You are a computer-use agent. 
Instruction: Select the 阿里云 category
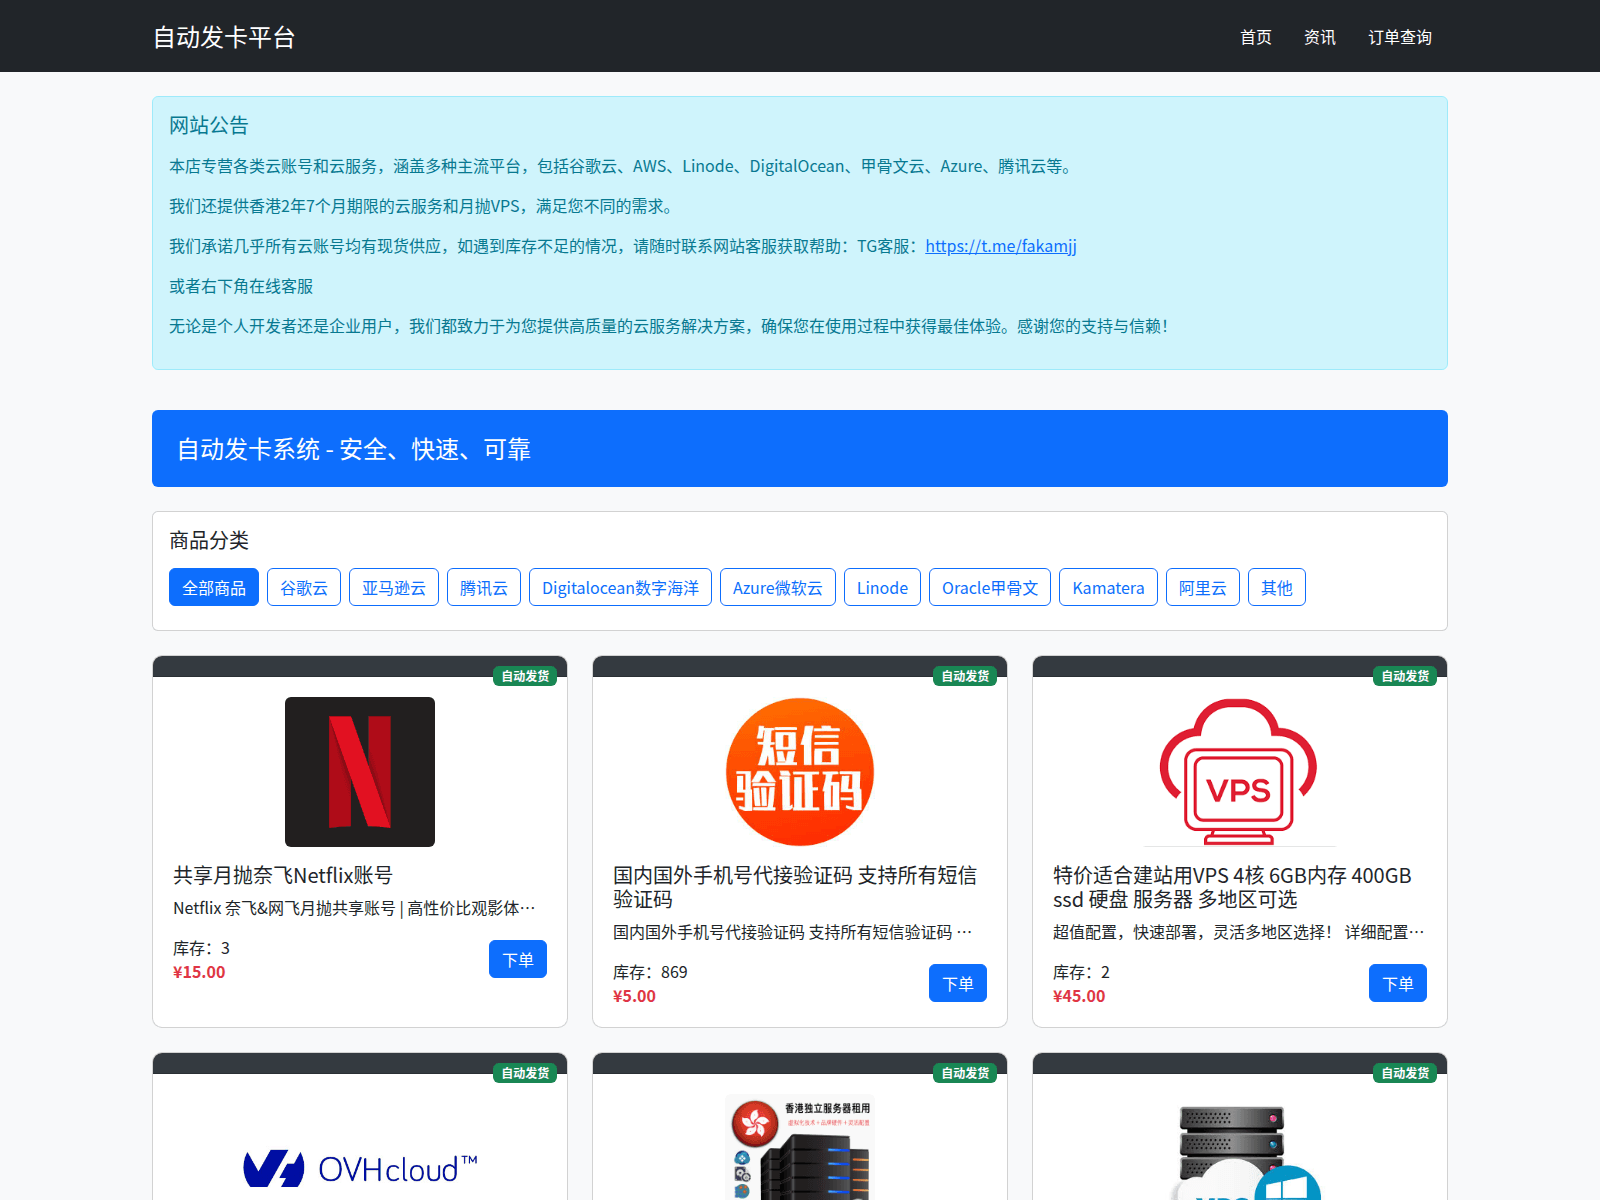(1203, 587)
